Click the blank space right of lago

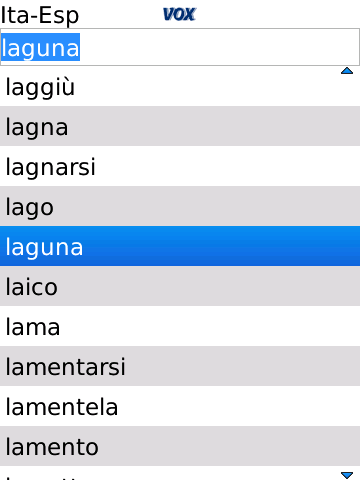pos(207,206)
